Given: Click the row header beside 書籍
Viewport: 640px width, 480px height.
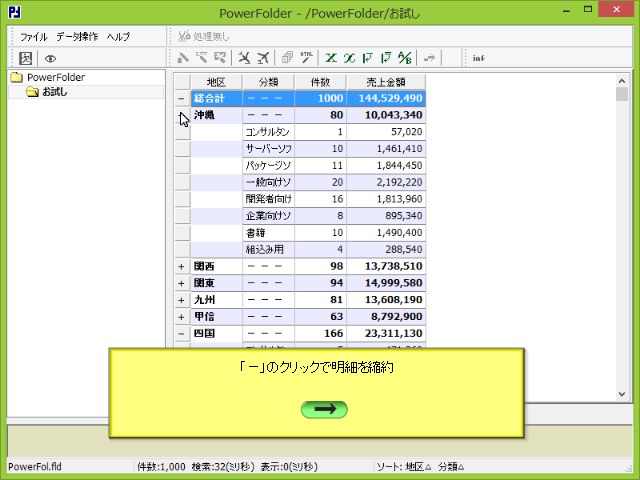Looking at the screenshot, I should (182, 233).
